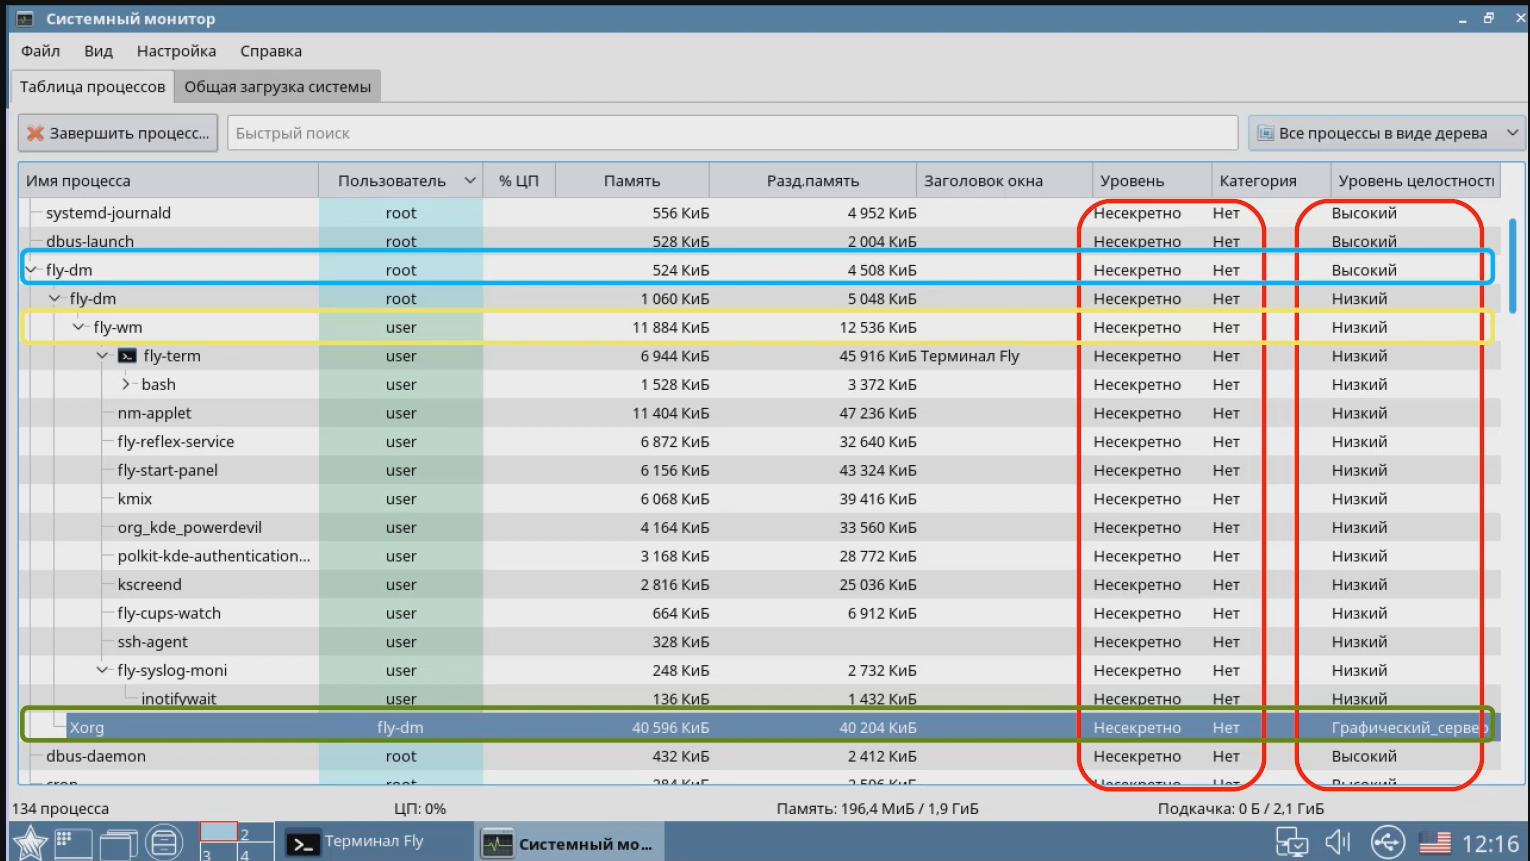
Task: Open the Файл menu
Action: tap(40, 51)
